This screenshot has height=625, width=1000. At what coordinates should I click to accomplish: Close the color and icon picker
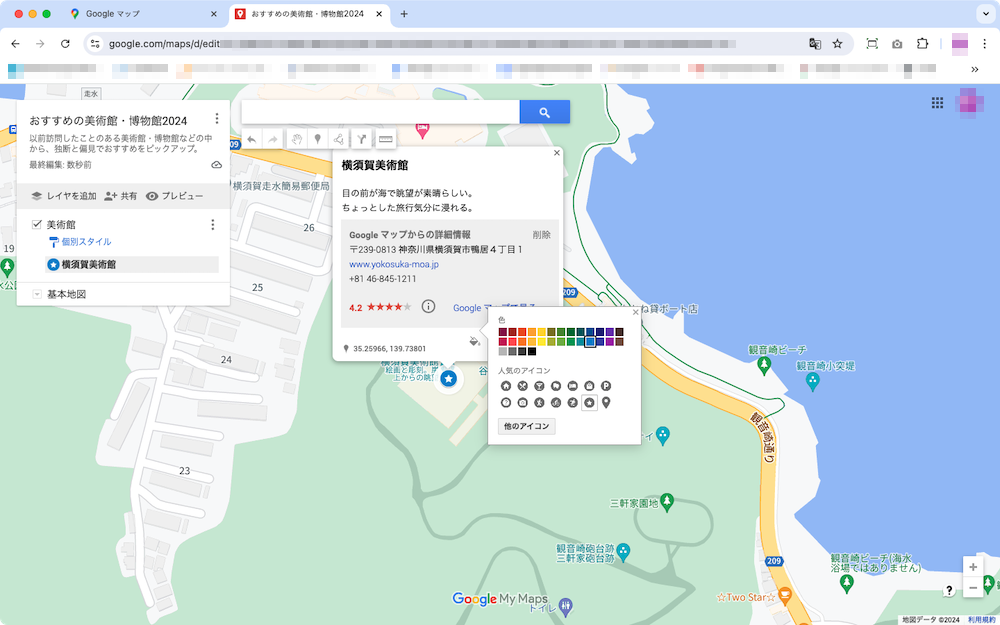(636, 312)
